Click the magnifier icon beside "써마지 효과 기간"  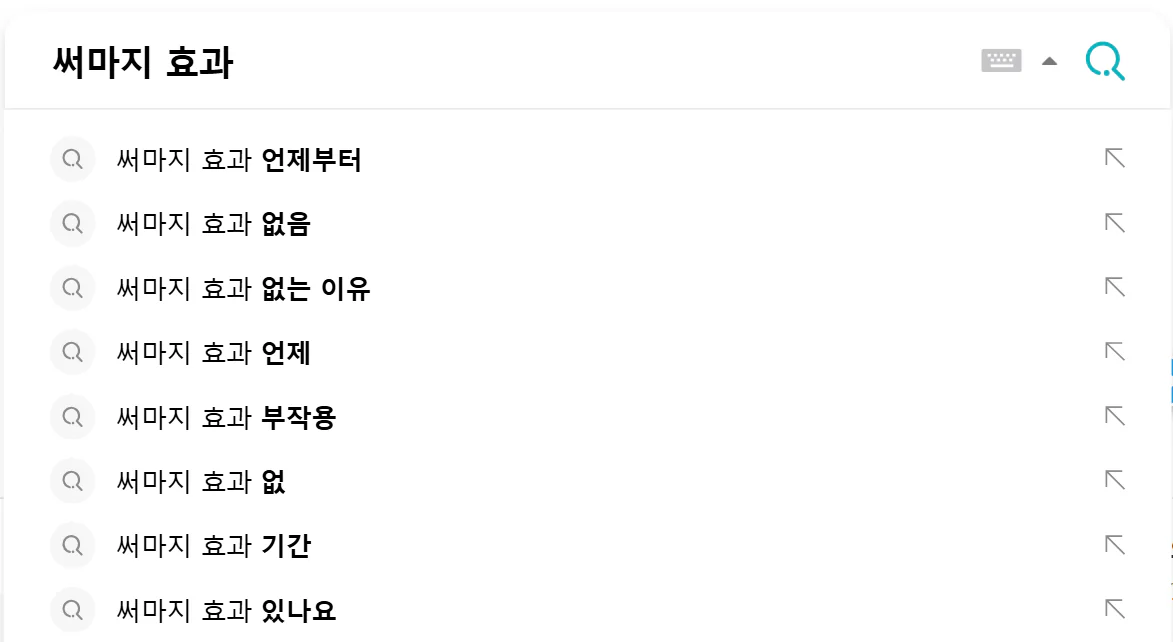(71, 546)
